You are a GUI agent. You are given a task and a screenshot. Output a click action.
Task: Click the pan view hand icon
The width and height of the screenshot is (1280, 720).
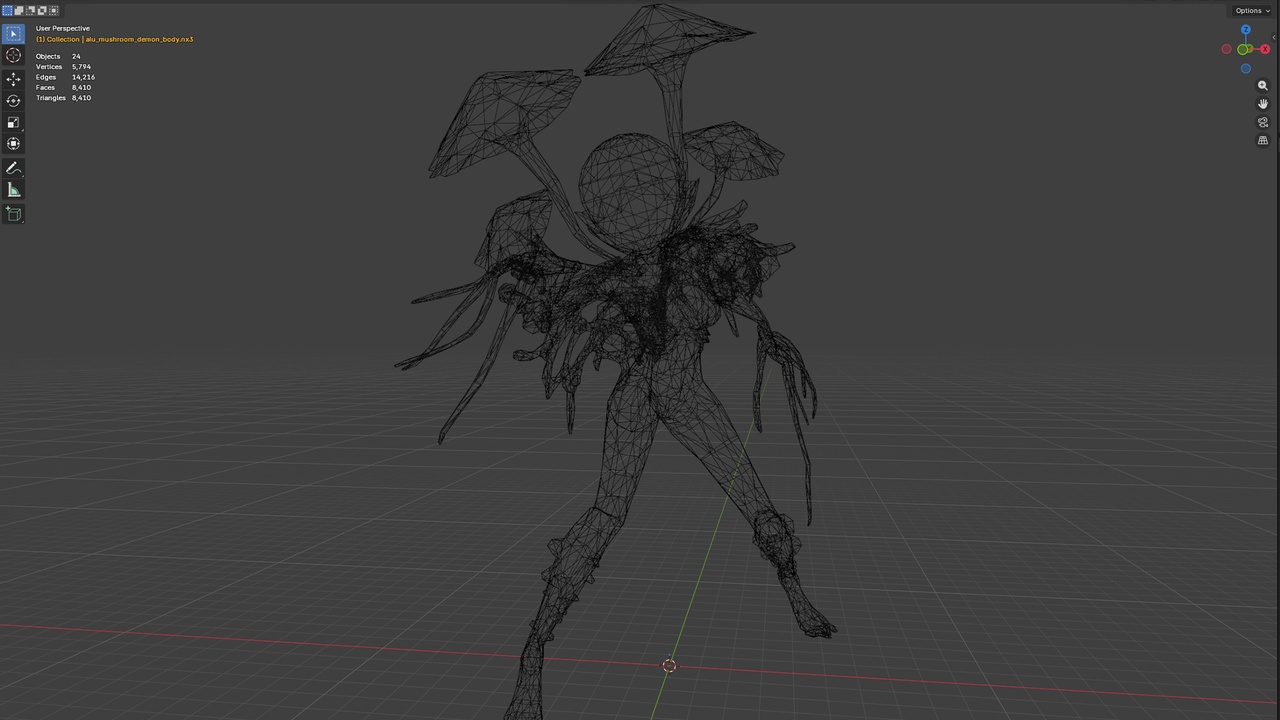click(x=1263, y=104)
